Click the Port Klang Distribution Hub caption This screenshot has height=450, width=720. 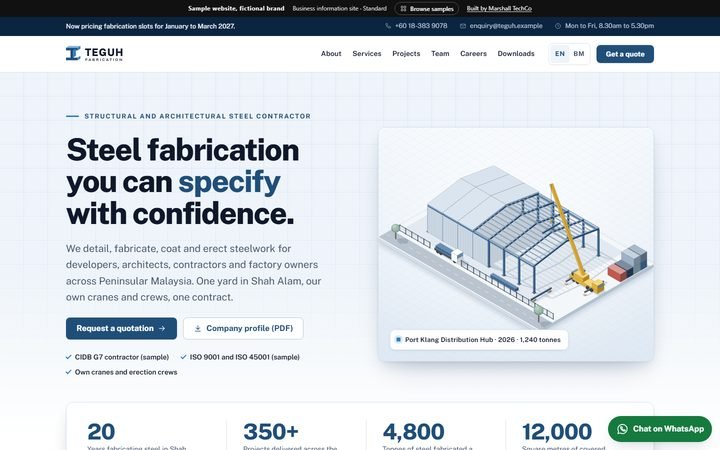point(479,340)
